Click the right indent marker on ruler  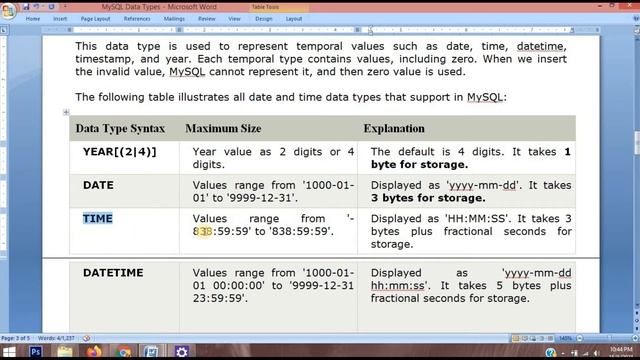(x=572, y=30)
